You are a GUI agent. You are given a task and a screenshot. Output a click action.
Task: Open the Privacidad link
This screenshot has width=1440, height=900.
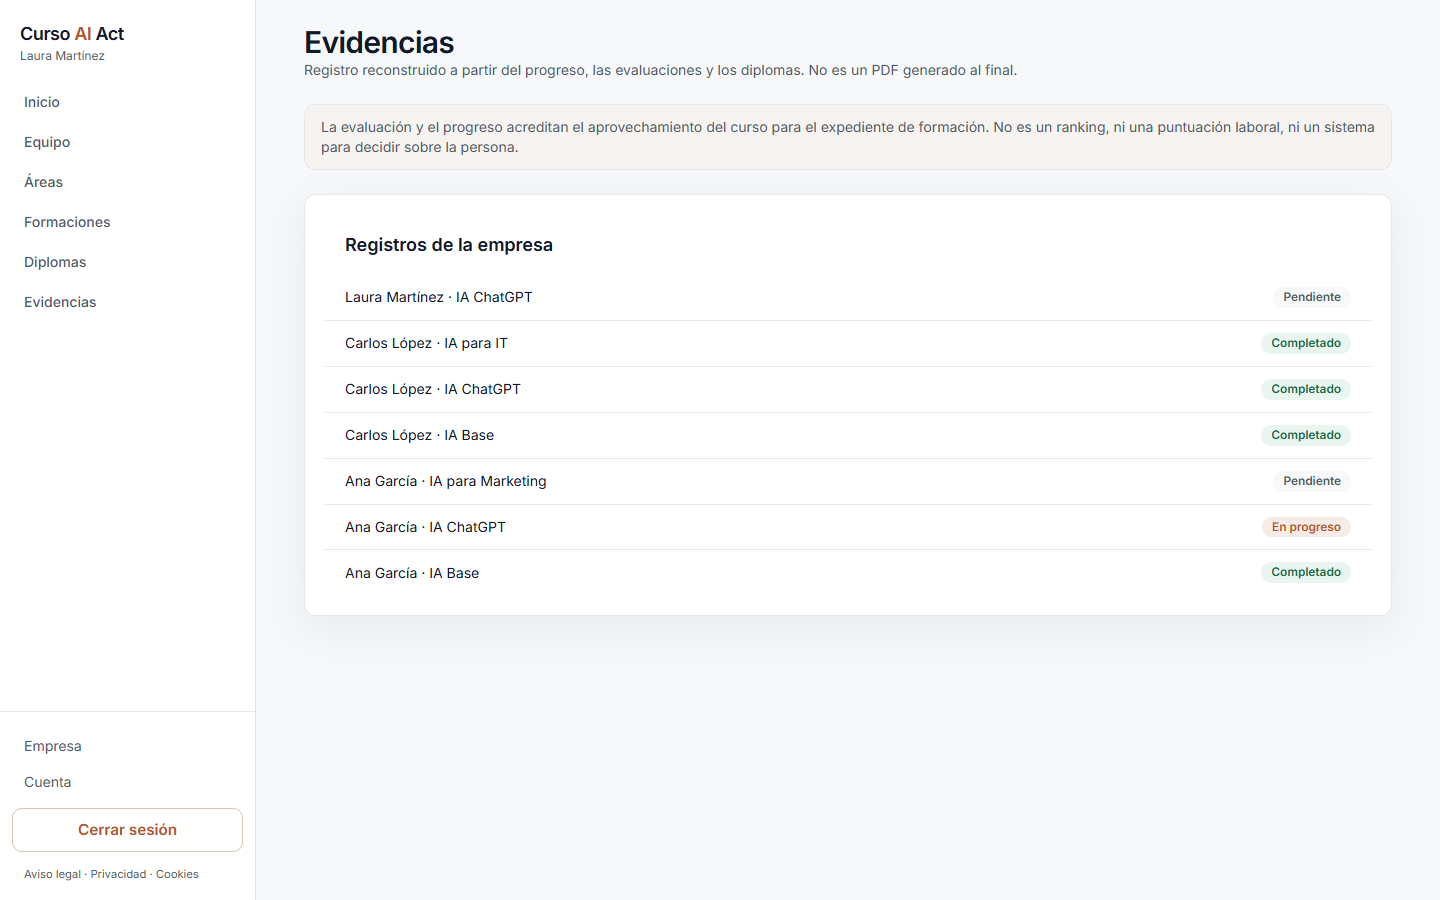pos(118,874)
